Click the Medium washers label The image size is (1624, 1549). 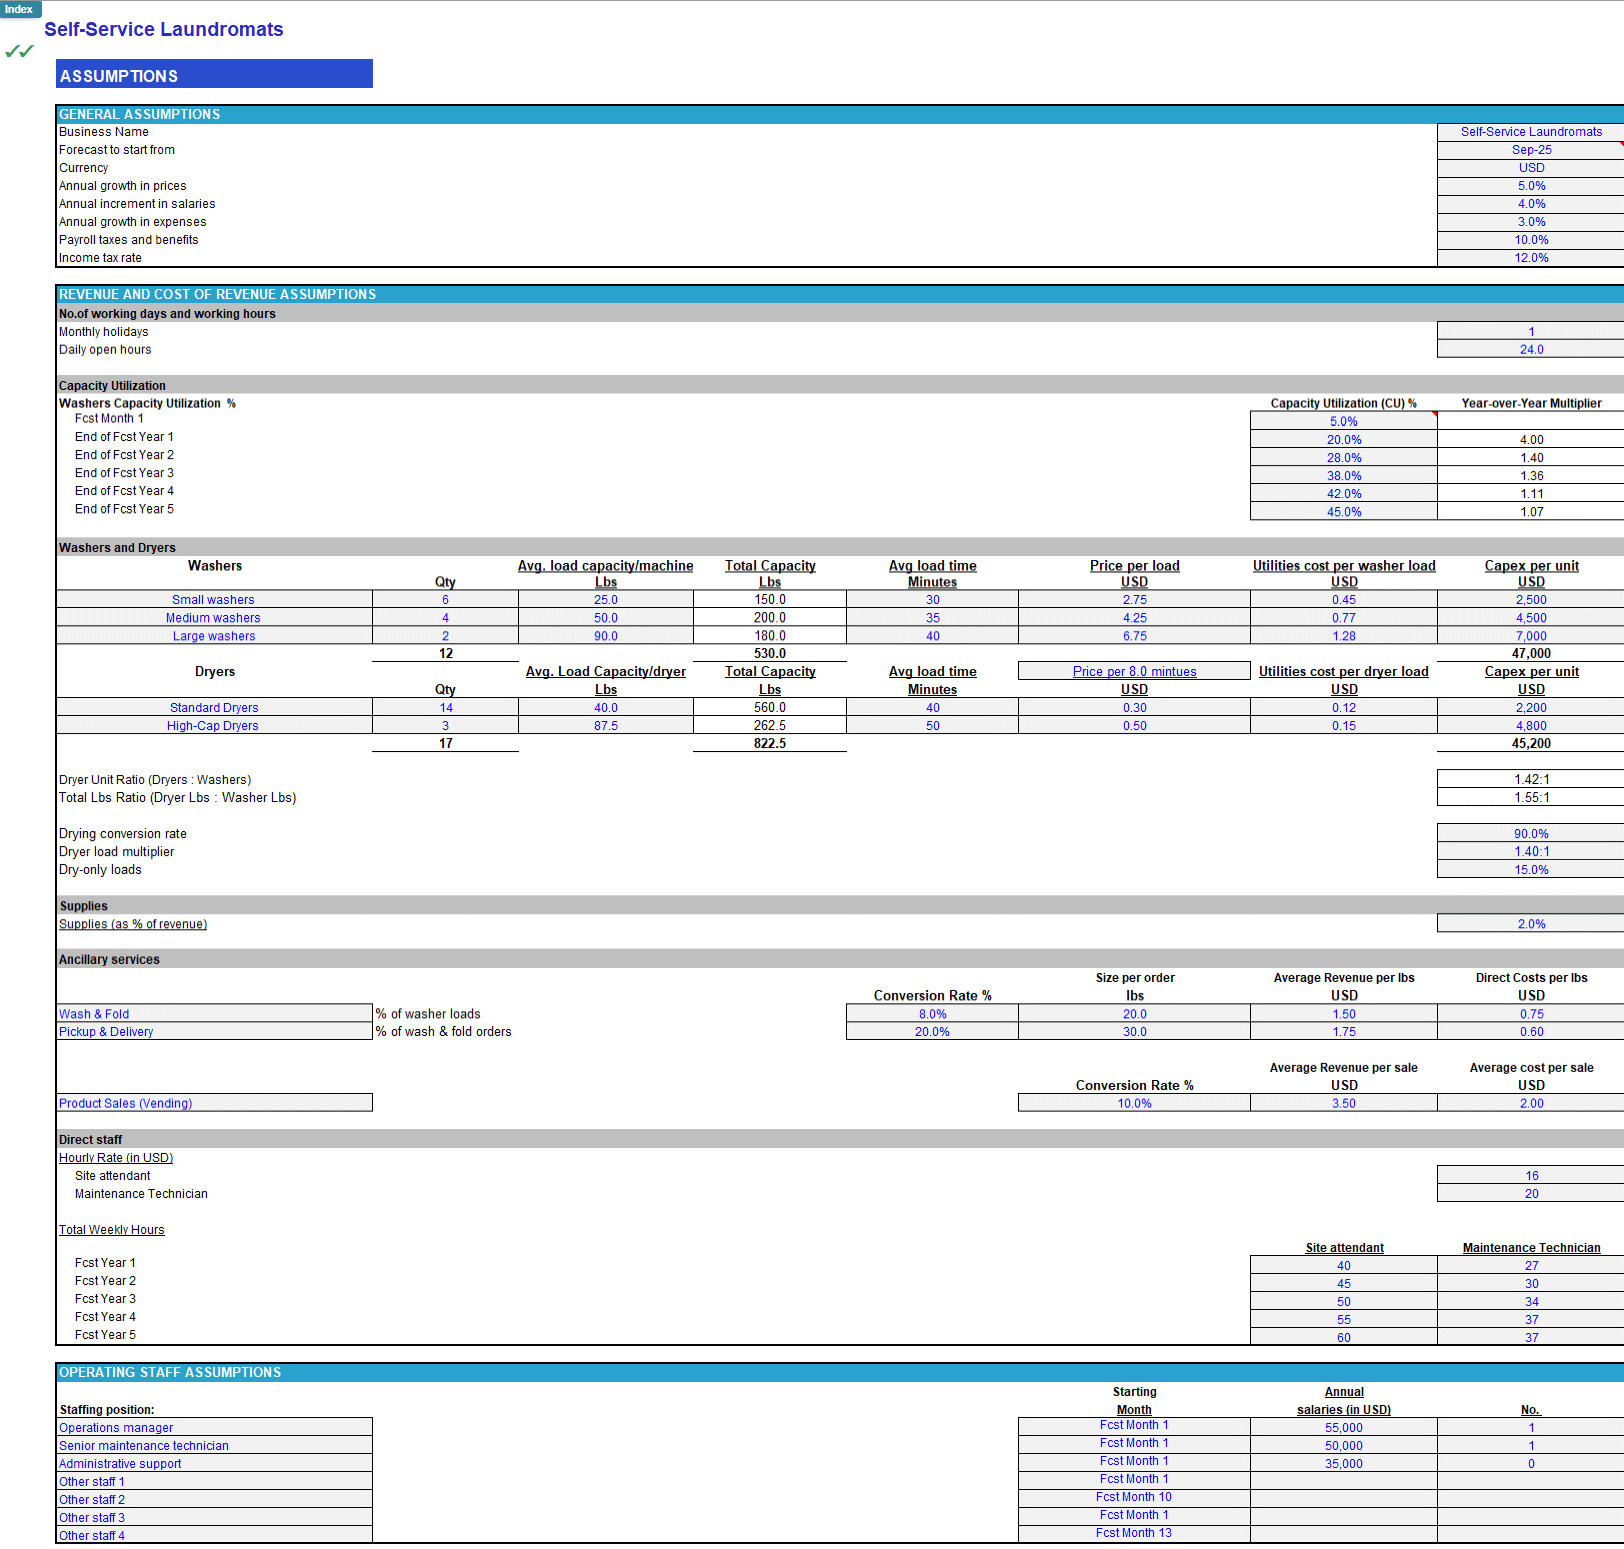click(x=214, y=618)
